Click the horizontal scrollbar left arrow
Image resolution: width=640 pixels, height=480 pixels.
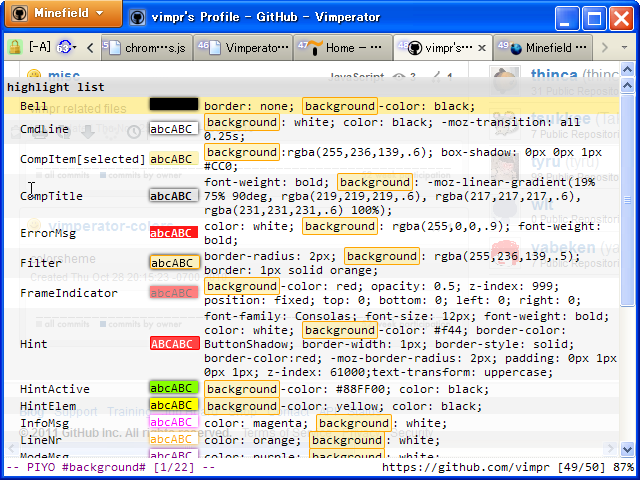[x=11, y=449]
